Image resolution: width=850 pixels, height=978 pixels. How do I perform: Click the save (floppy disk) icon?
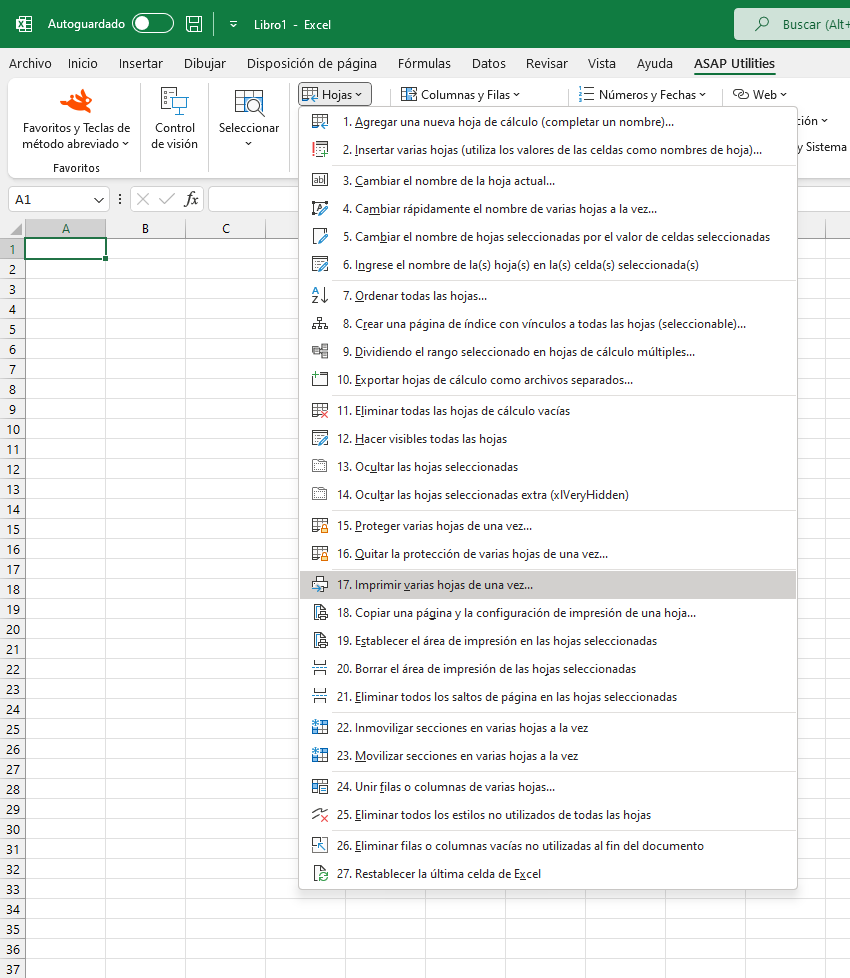[x=194, y=24]
